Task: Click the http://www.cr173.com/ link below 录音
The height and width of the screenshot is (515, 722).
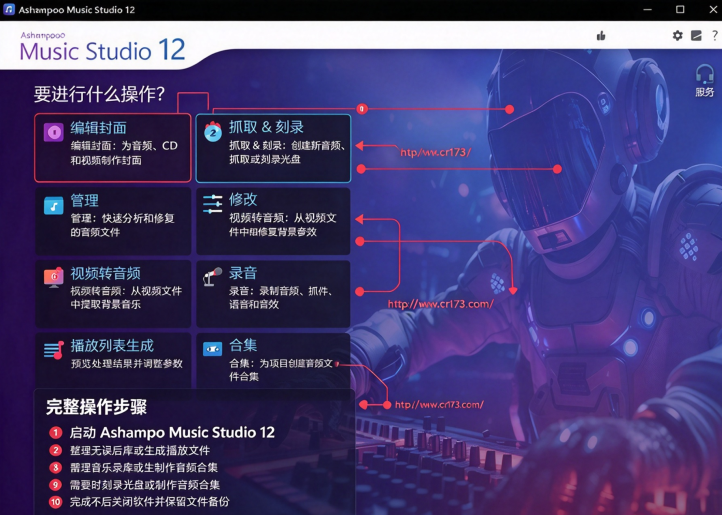Action: pyautogui.click(x=440, y=304)
